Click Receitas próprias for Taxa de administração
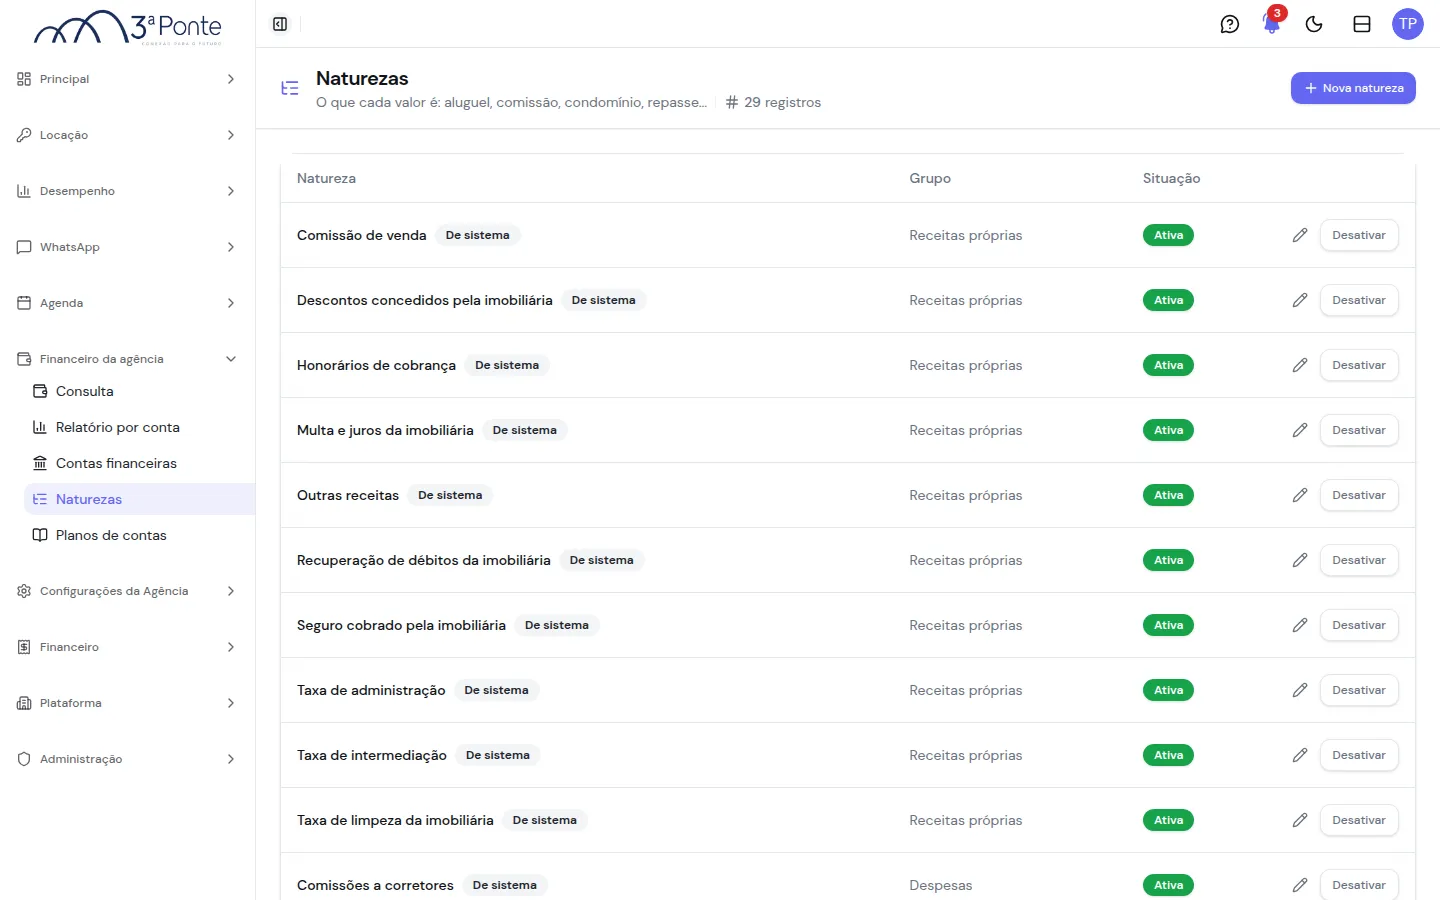The image size is (1440, 900). click(x=966, y=690)
